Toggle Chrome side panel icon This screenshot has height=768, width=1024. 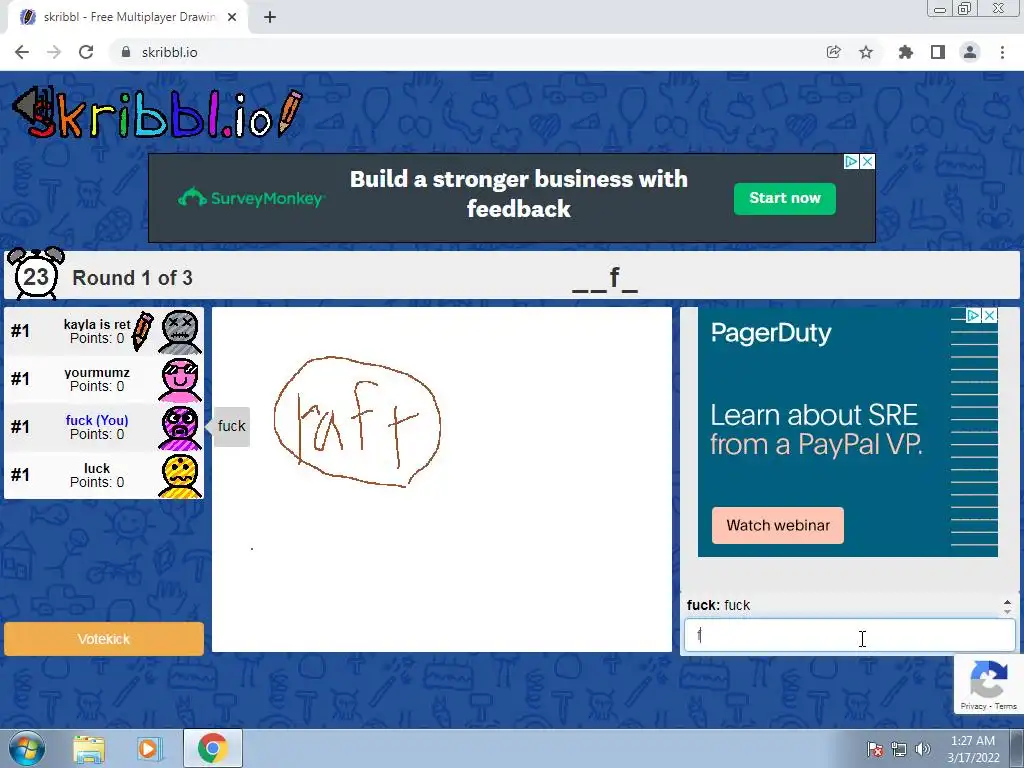click(938, 52)
